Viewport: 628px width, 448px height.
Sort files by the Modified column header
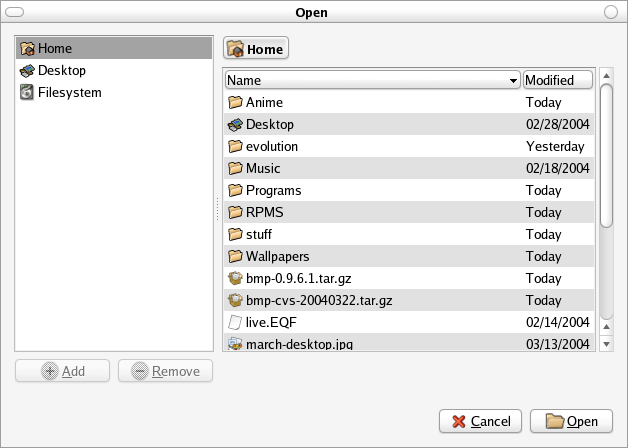(557, 80)
